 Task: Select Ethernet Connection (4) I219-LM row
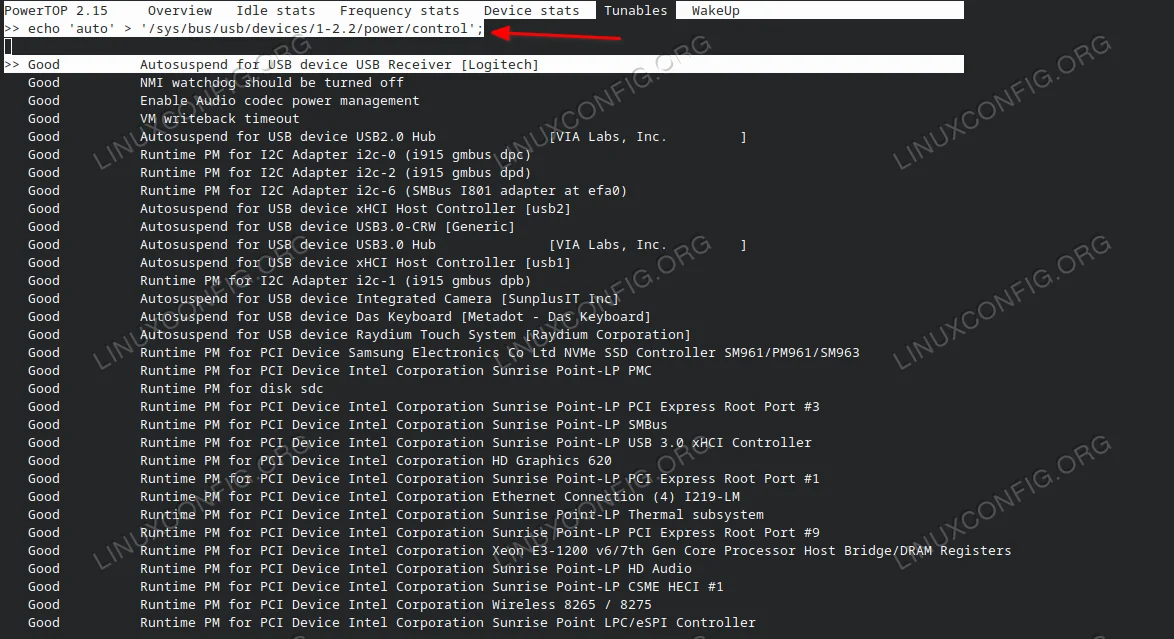click(383, 496)
